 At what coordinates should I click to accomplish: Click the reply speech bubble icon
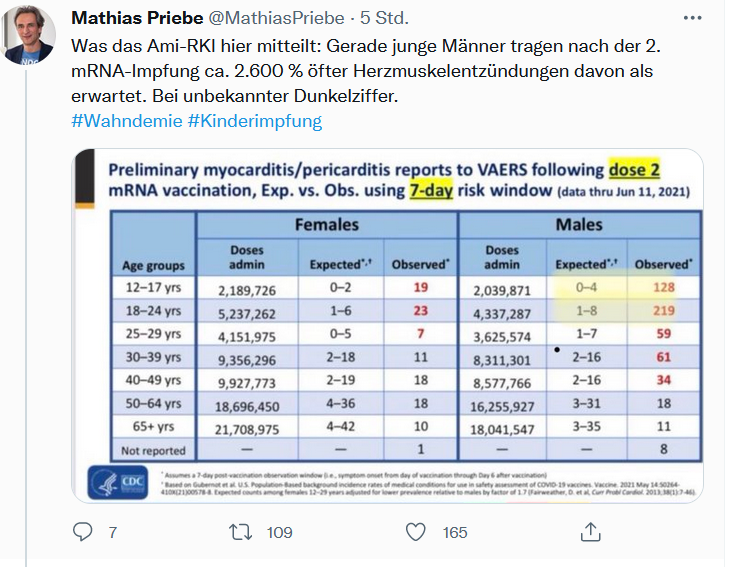pos(82,532)
